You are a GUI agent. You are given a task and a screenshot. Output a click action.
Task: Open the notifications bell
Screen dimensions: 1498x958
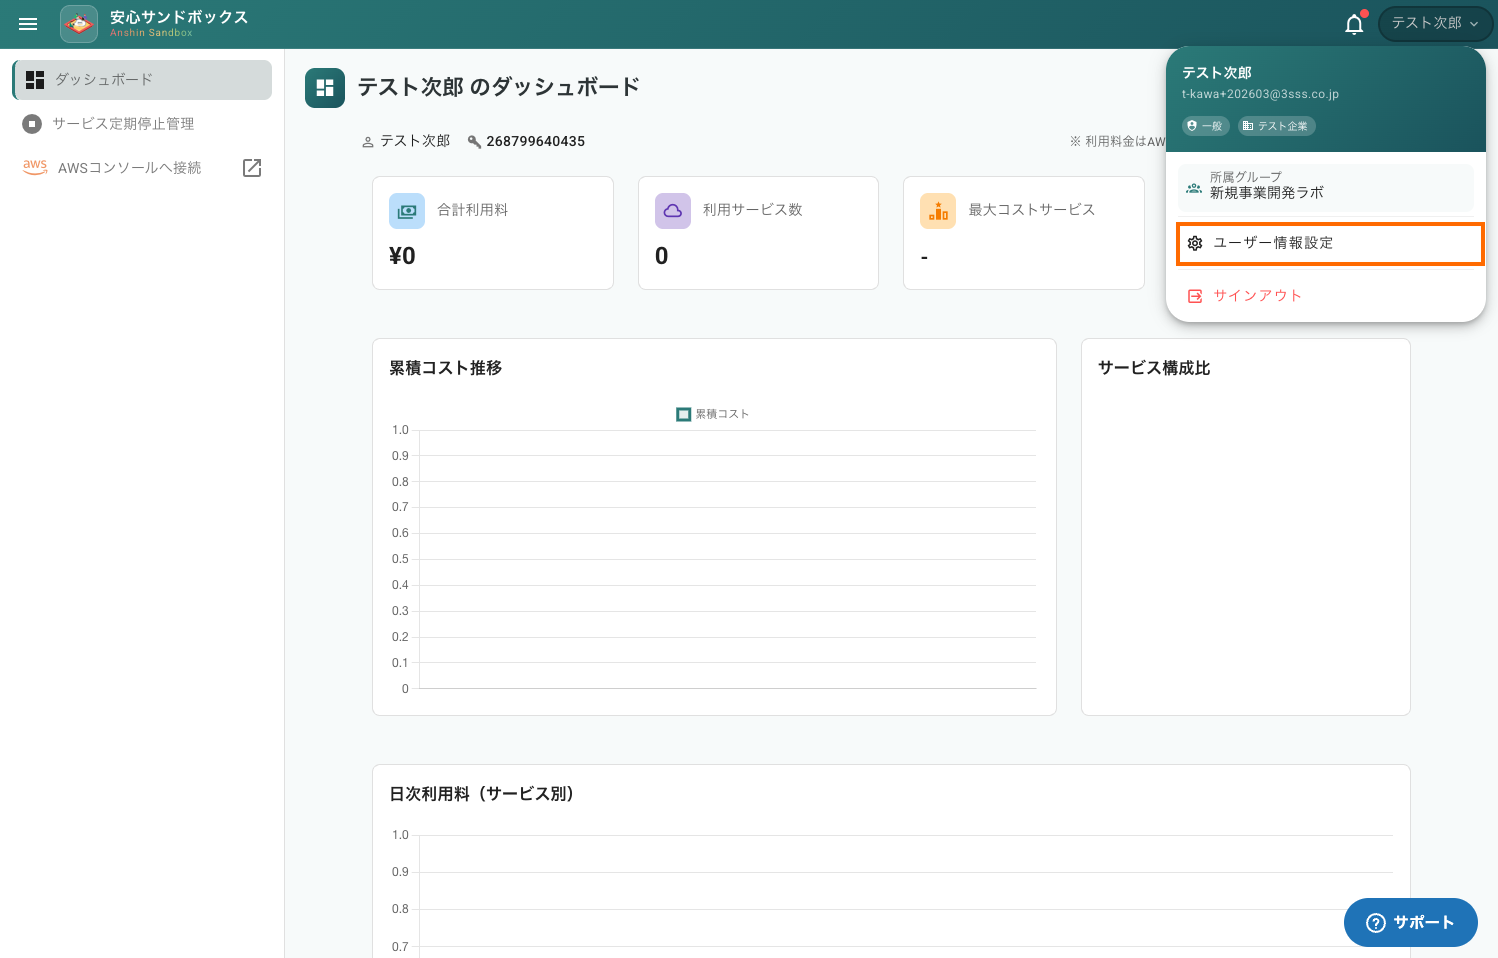coord(1354,24)
